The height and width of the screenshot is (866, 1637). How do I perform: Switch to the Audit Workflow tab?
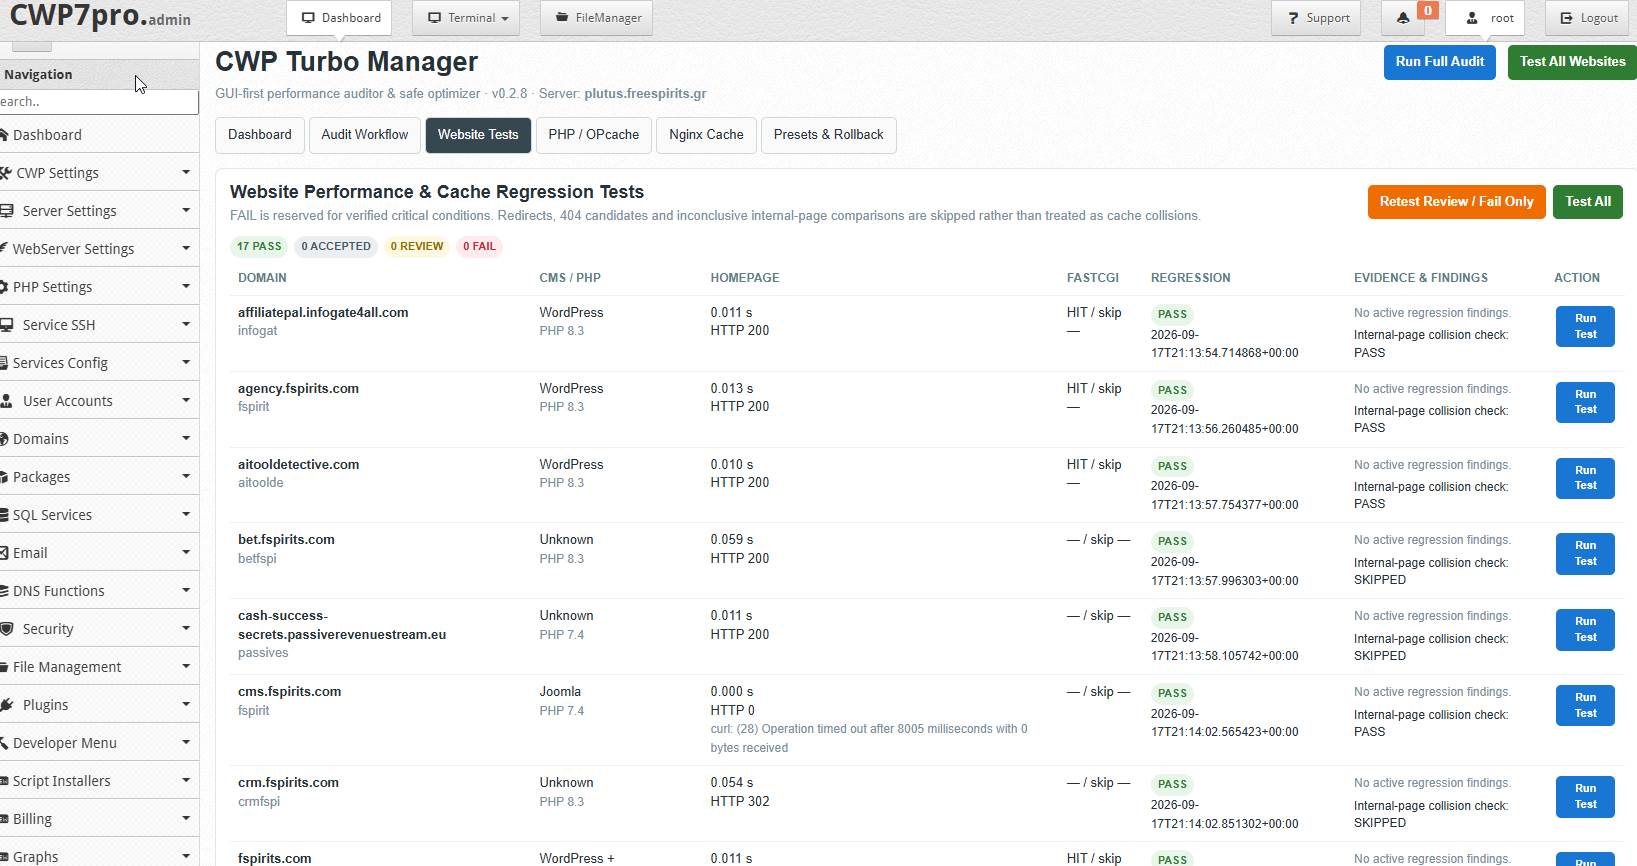pyautogui.click(x=365, y=135)
